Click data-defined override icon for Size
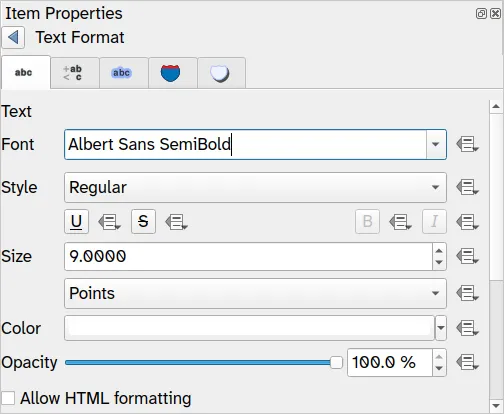 pyautogui.click(x=467, y=257)
